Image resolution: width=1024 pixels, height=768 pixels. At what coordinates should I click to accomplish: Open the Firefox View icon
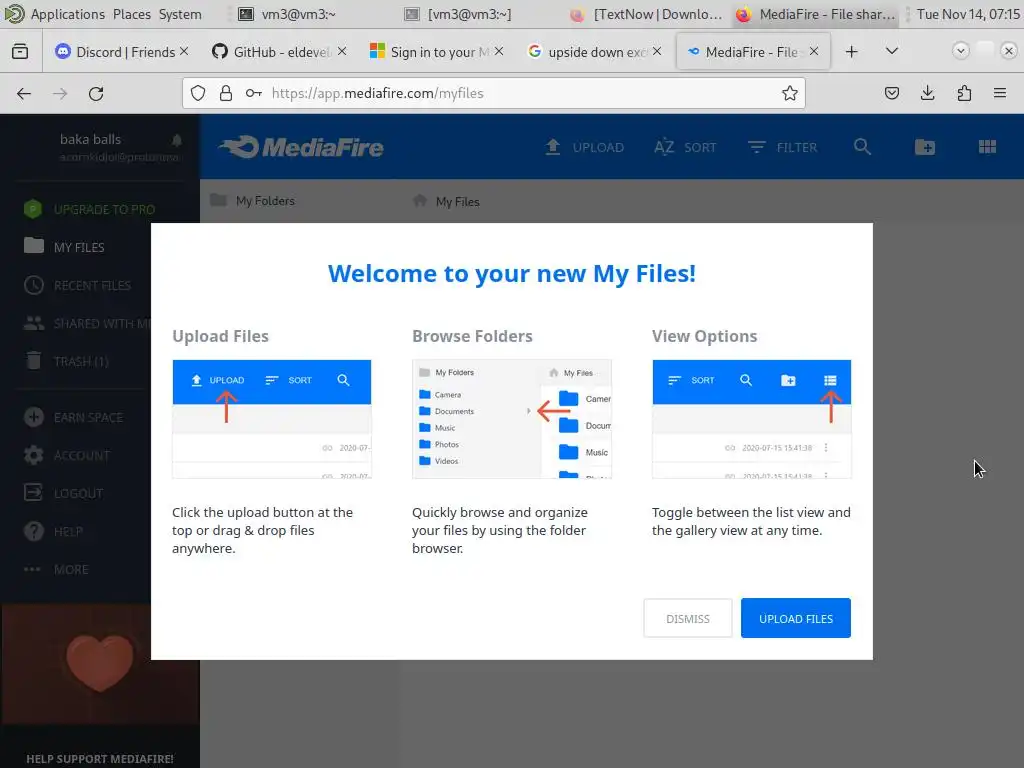click(20, 52)
